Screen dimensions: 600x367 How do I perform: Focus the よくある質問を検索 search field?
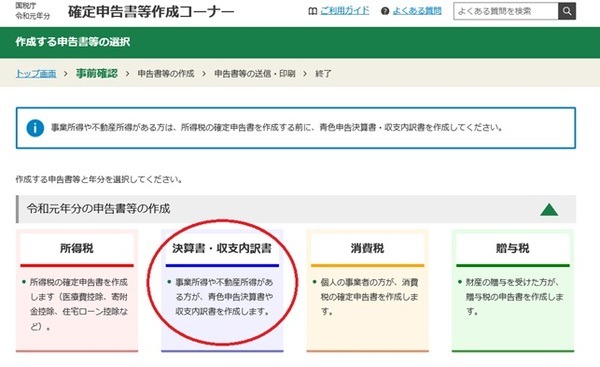coord(505,11)
